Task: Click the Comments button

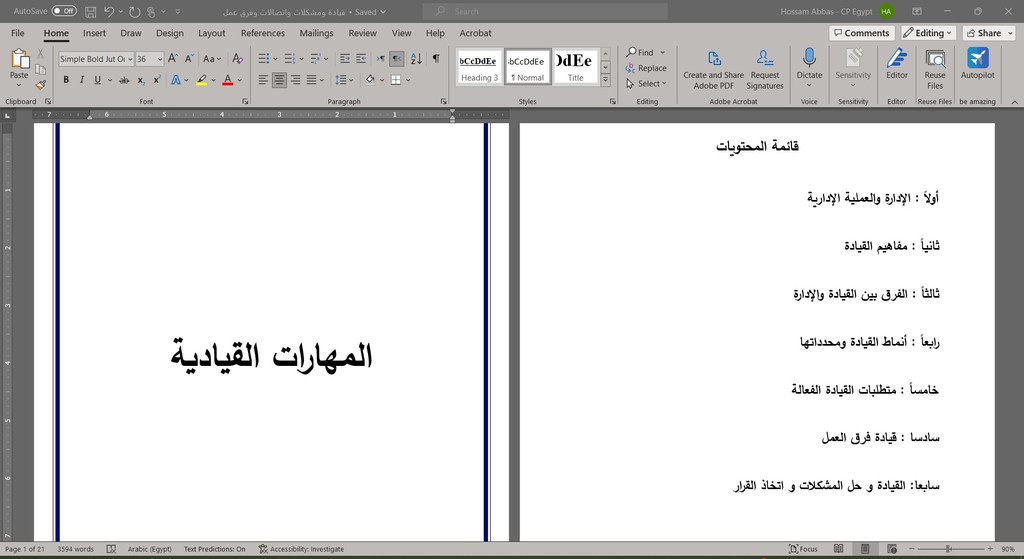Action: tap(862, 33)
